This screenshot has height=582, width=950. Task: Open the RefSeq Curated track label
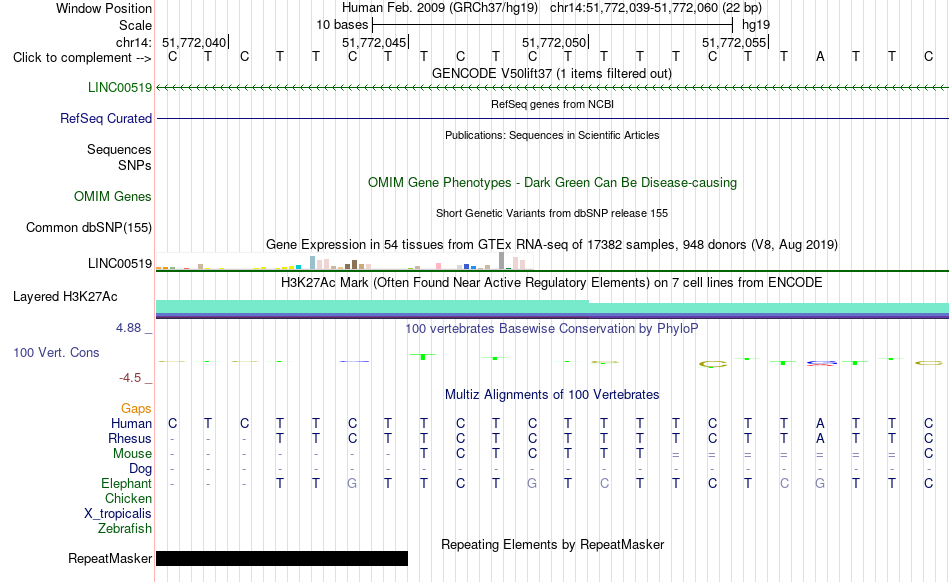pos(106,118)
